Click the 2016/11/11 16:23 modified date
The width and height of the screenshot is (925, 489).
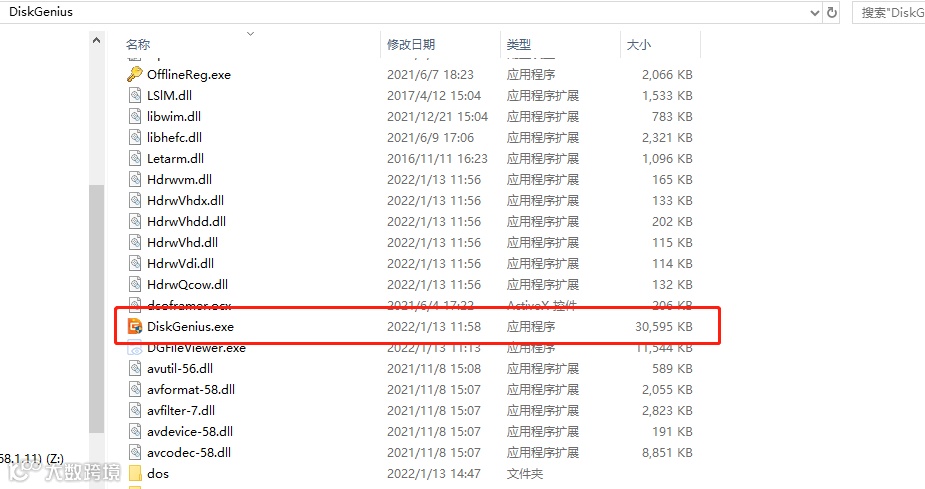click(437, 158)
